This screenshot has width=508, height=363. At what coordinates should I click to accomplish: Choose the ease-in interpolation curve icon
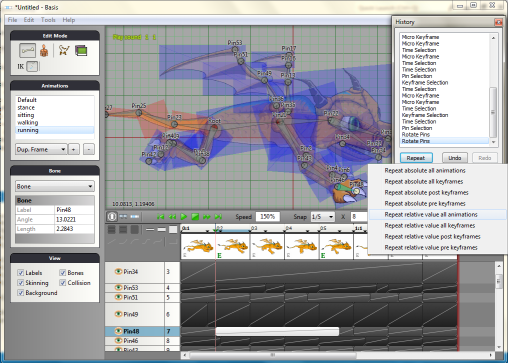pyautogui.click(x=124, y=241)
